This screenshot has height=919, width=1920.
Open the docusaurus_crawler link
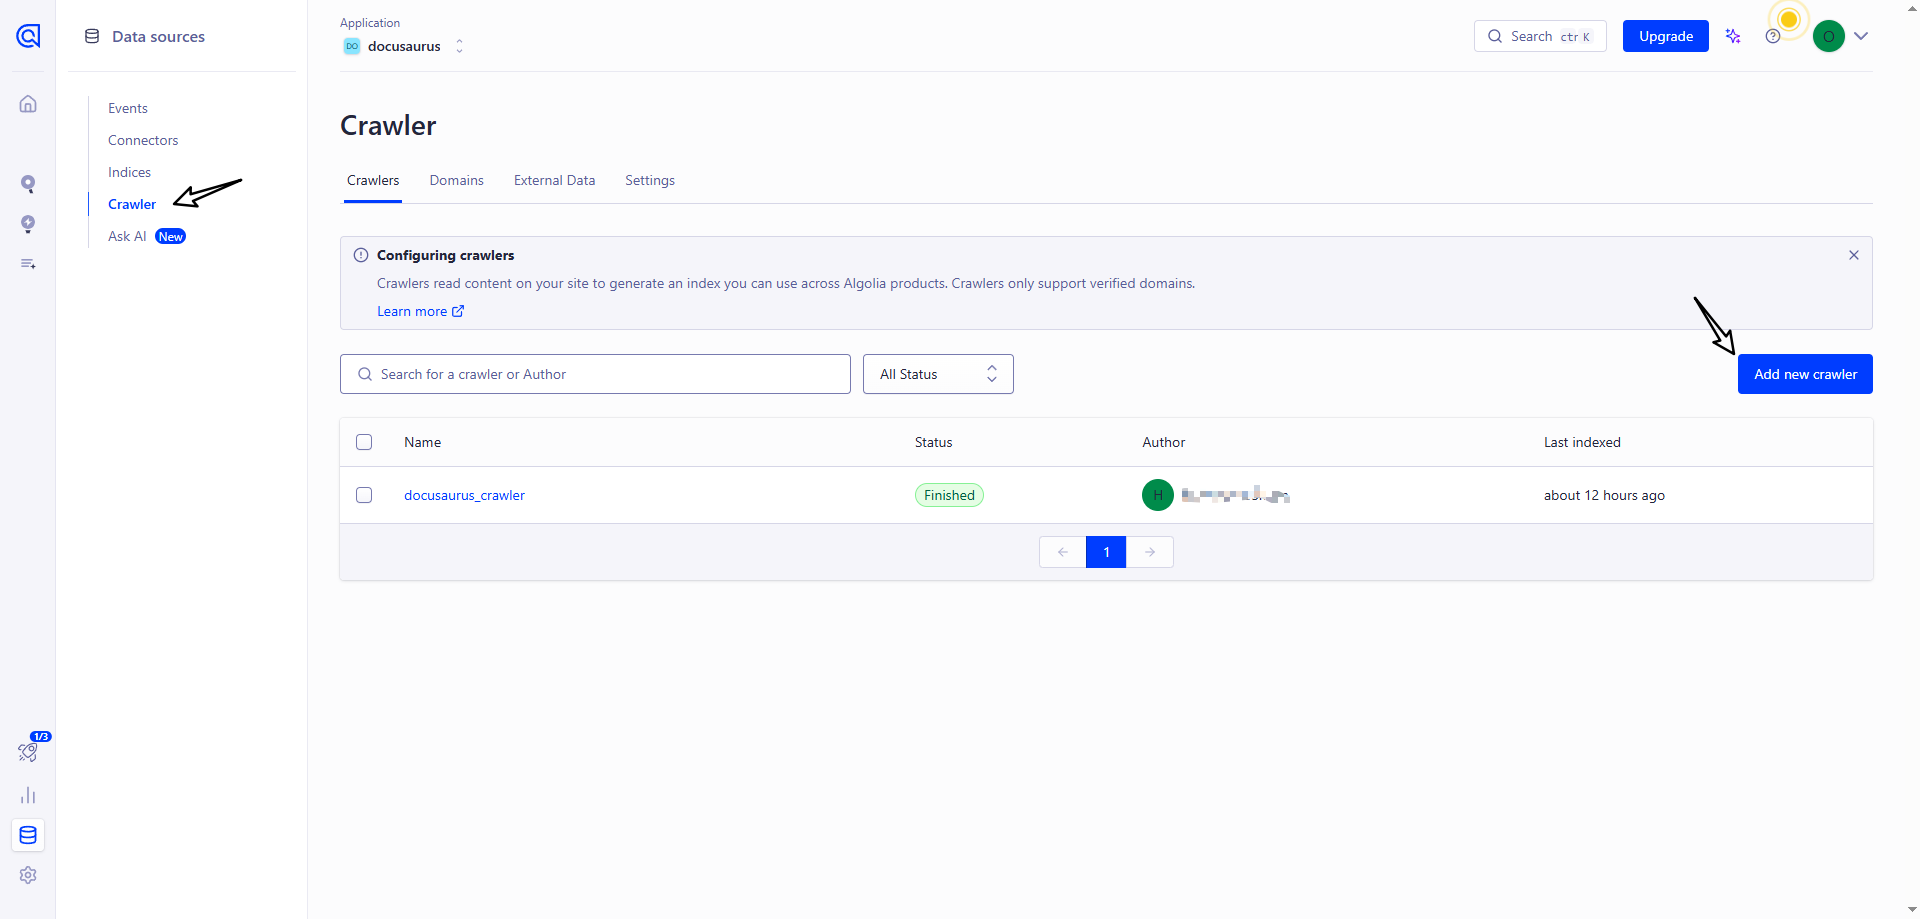tap(464, 495)
